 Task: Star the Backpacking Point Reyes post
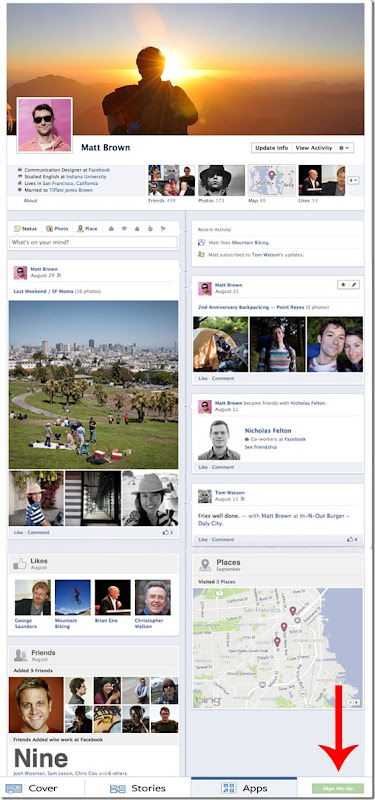343,285
